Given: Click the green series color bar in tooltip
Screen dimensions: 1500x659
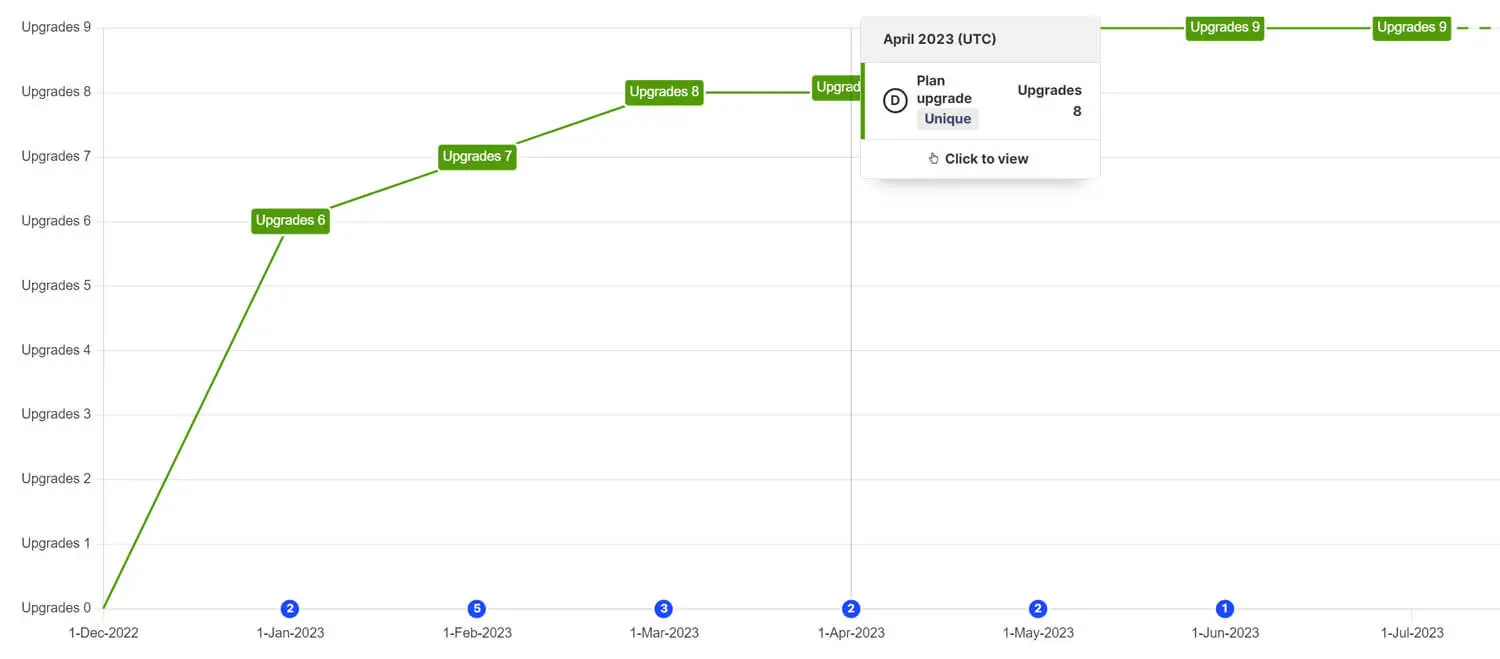Looking at the screenshot, I should [x=863, y=101].
